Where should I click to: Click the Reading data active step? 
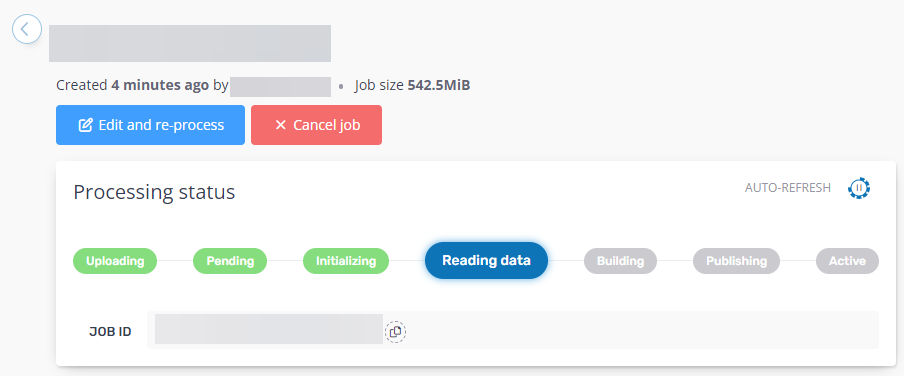tap(486, 261)
